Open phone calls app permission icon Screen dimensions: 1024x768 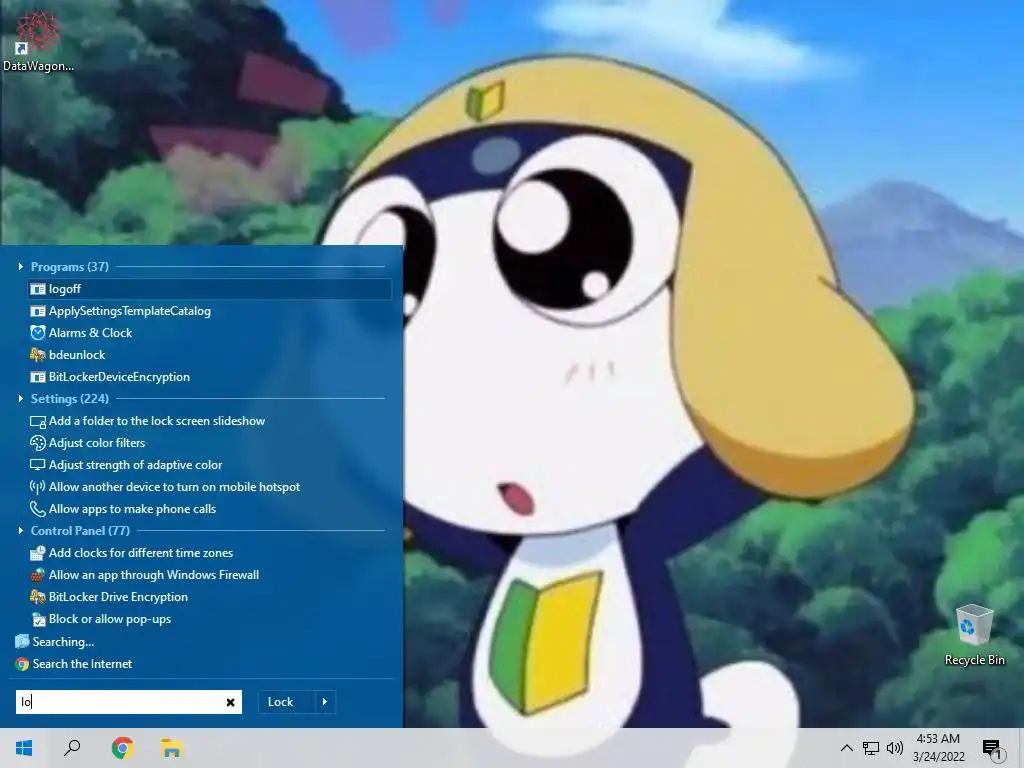[38, 509]
